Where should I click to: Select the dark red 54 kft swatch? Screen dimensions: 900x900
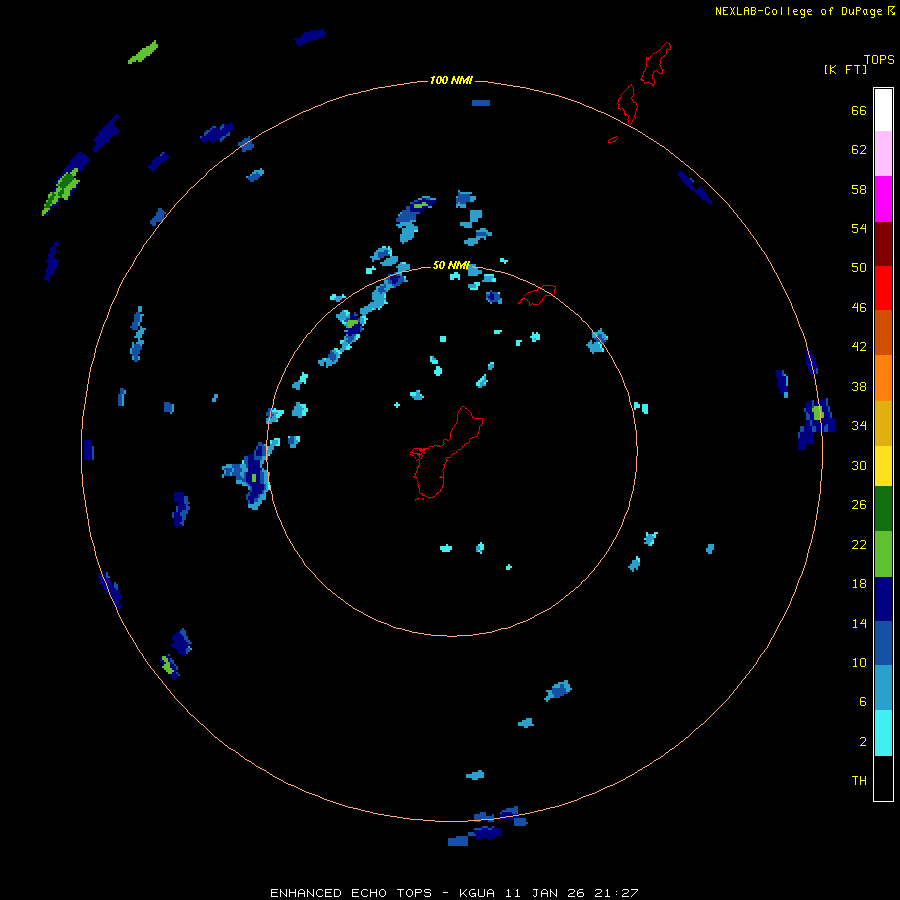coord(883,244)
